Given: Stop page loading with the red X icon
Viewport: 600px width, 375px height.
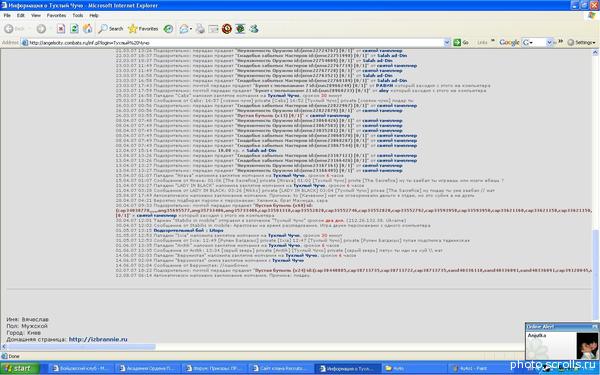Looking at the screenshot, I should point(61,29).
